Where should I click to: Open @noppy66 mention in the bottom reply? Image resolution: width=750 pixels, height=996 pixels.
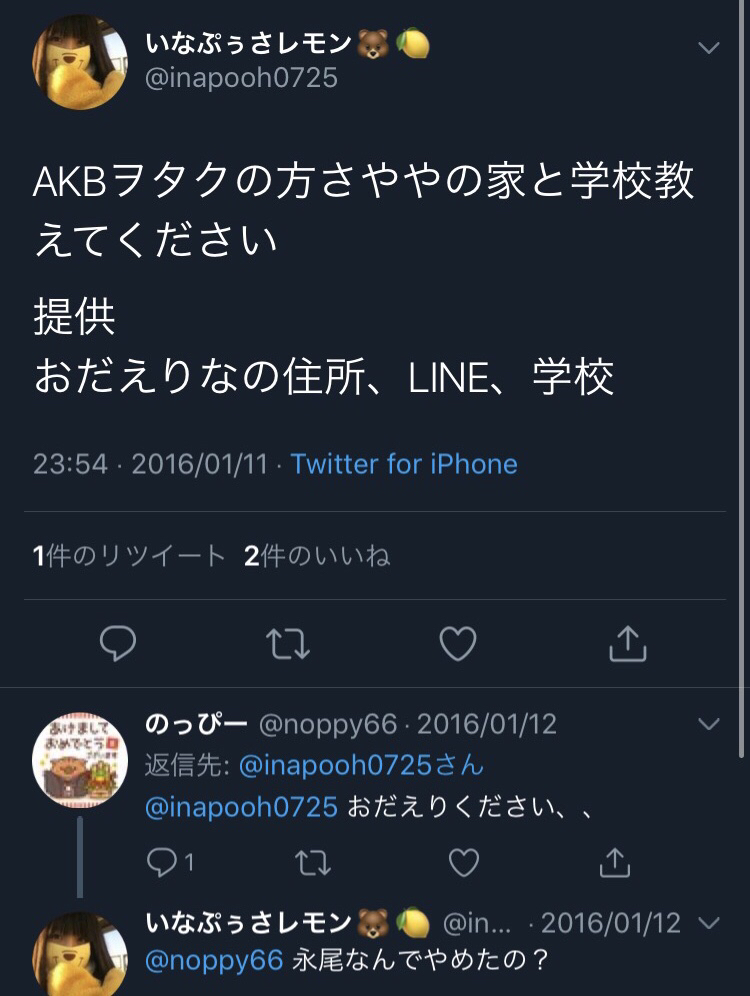(x=214, y=960)
